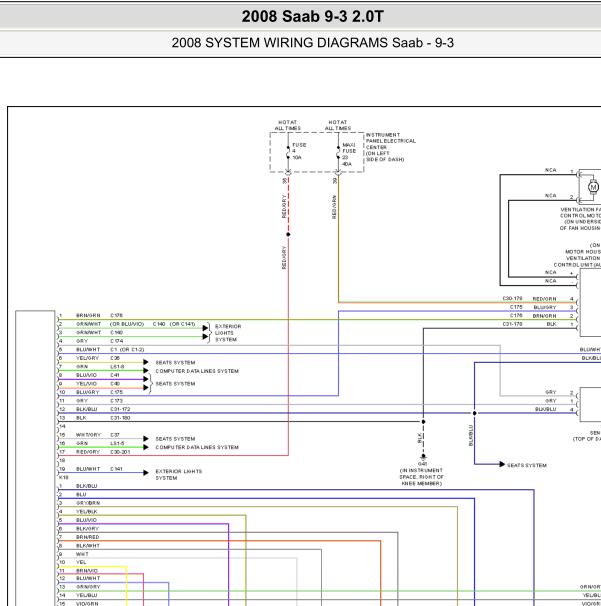Click the EXTERIOR LIGHTS SYSTEM label near the bracket
Screen dimensions: 601x606
tap(228, 333)
